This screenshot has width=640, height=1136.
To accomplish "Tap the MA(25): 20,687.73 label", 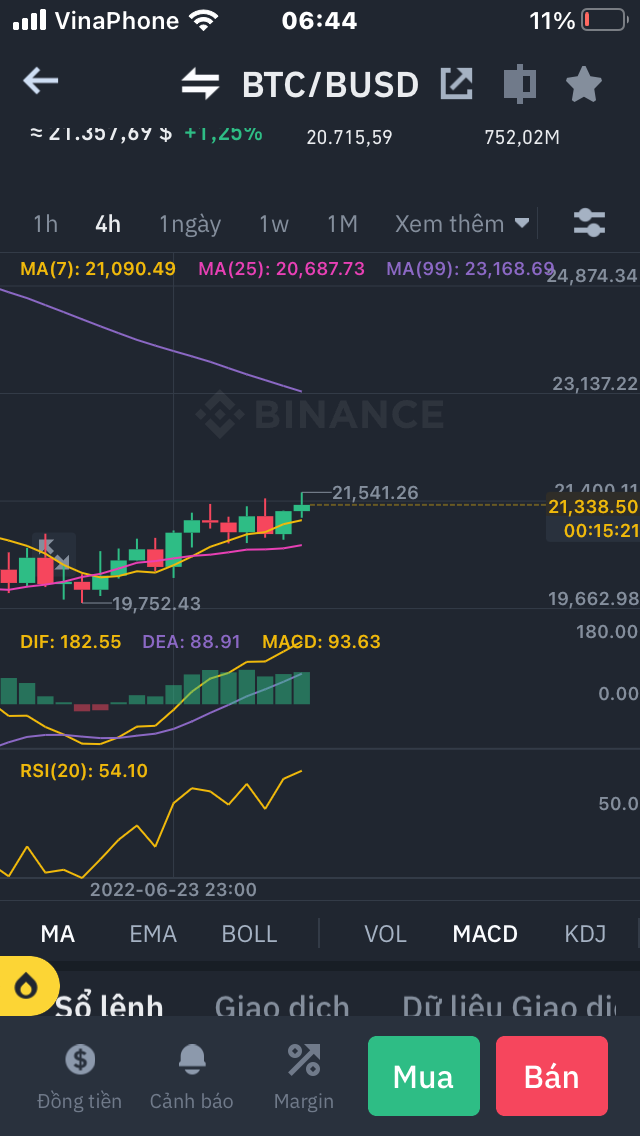I will tap(281, 269).
